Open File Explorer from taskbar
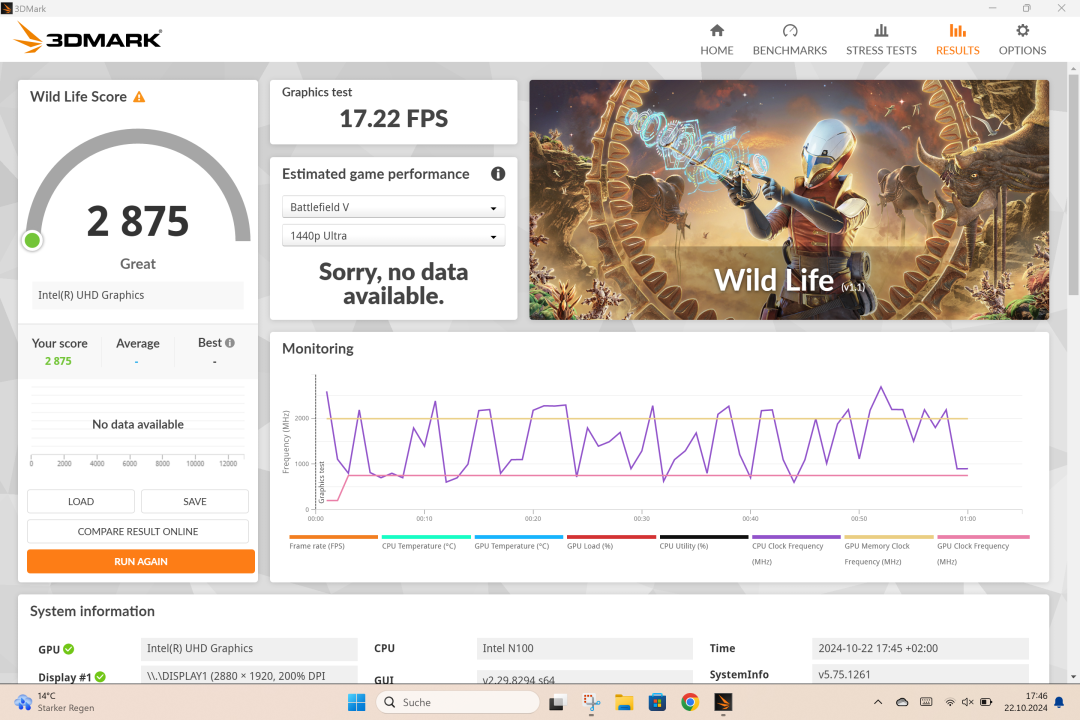 tap(624, 702)
